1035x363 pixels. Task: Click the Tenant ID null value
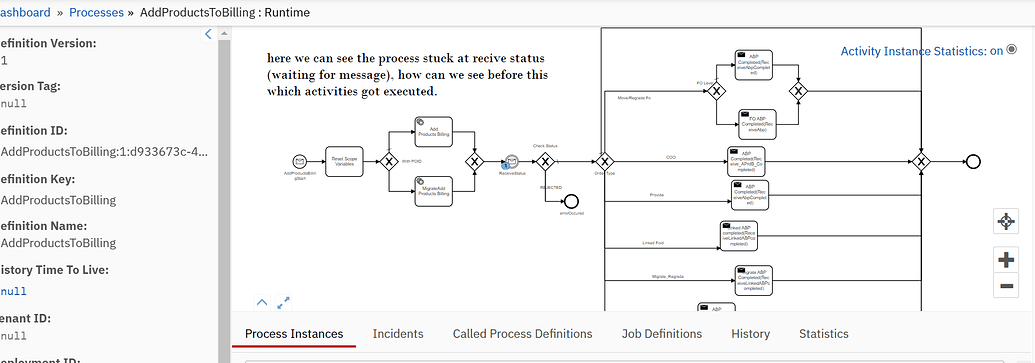point(13,335)
